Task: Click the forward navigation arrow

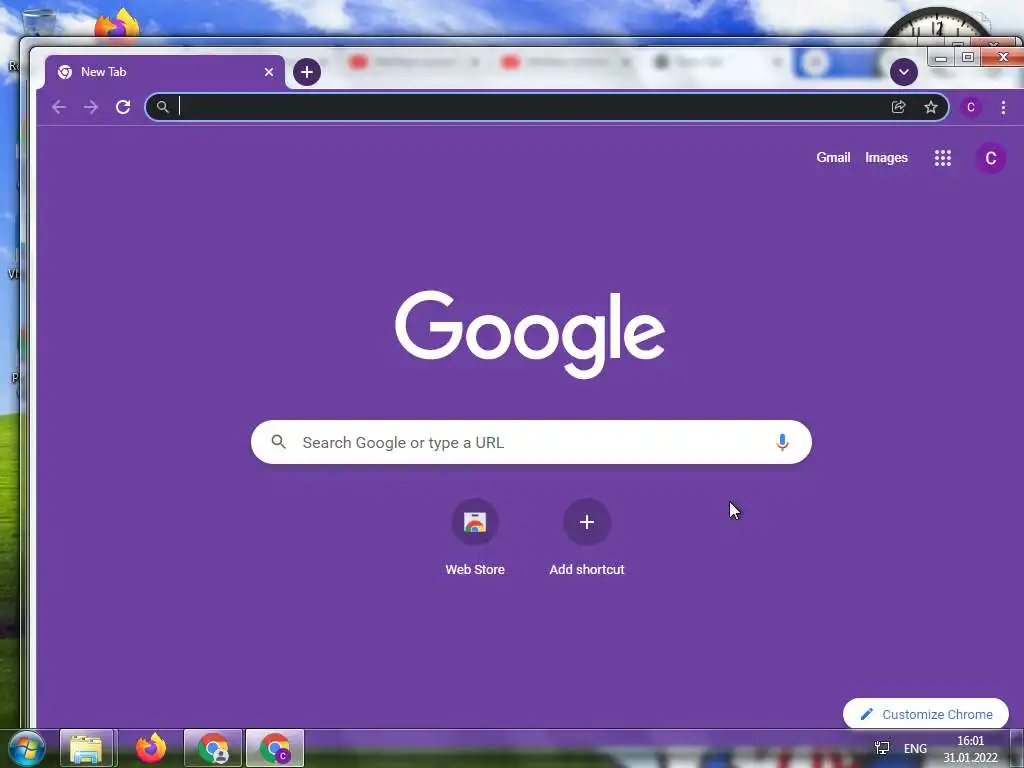Action: (x=91, y=107)
